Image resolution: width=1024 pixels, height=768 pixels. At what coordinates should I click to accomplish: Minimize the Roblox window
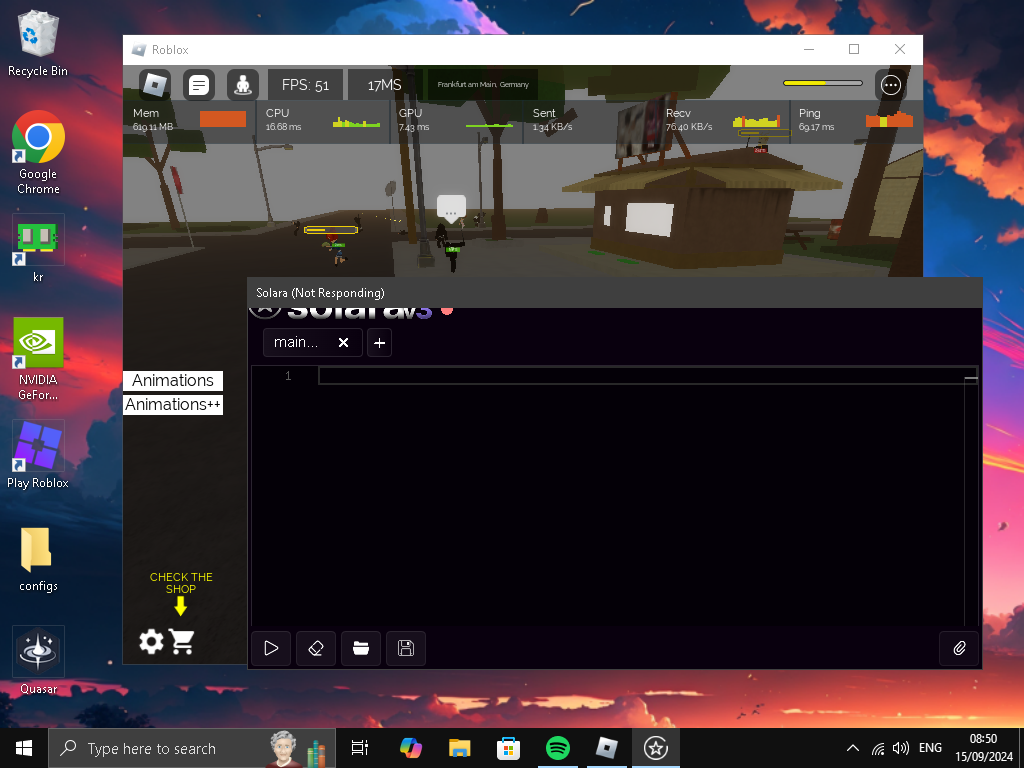[x=808, y=50]
